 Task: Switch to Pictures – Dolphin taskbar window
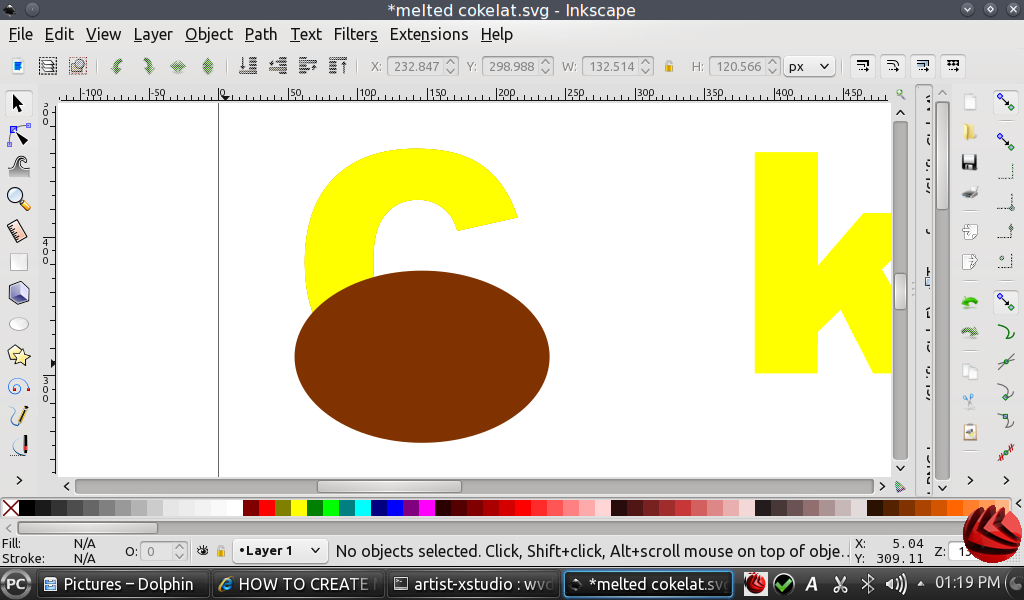(x=123, y=584)
